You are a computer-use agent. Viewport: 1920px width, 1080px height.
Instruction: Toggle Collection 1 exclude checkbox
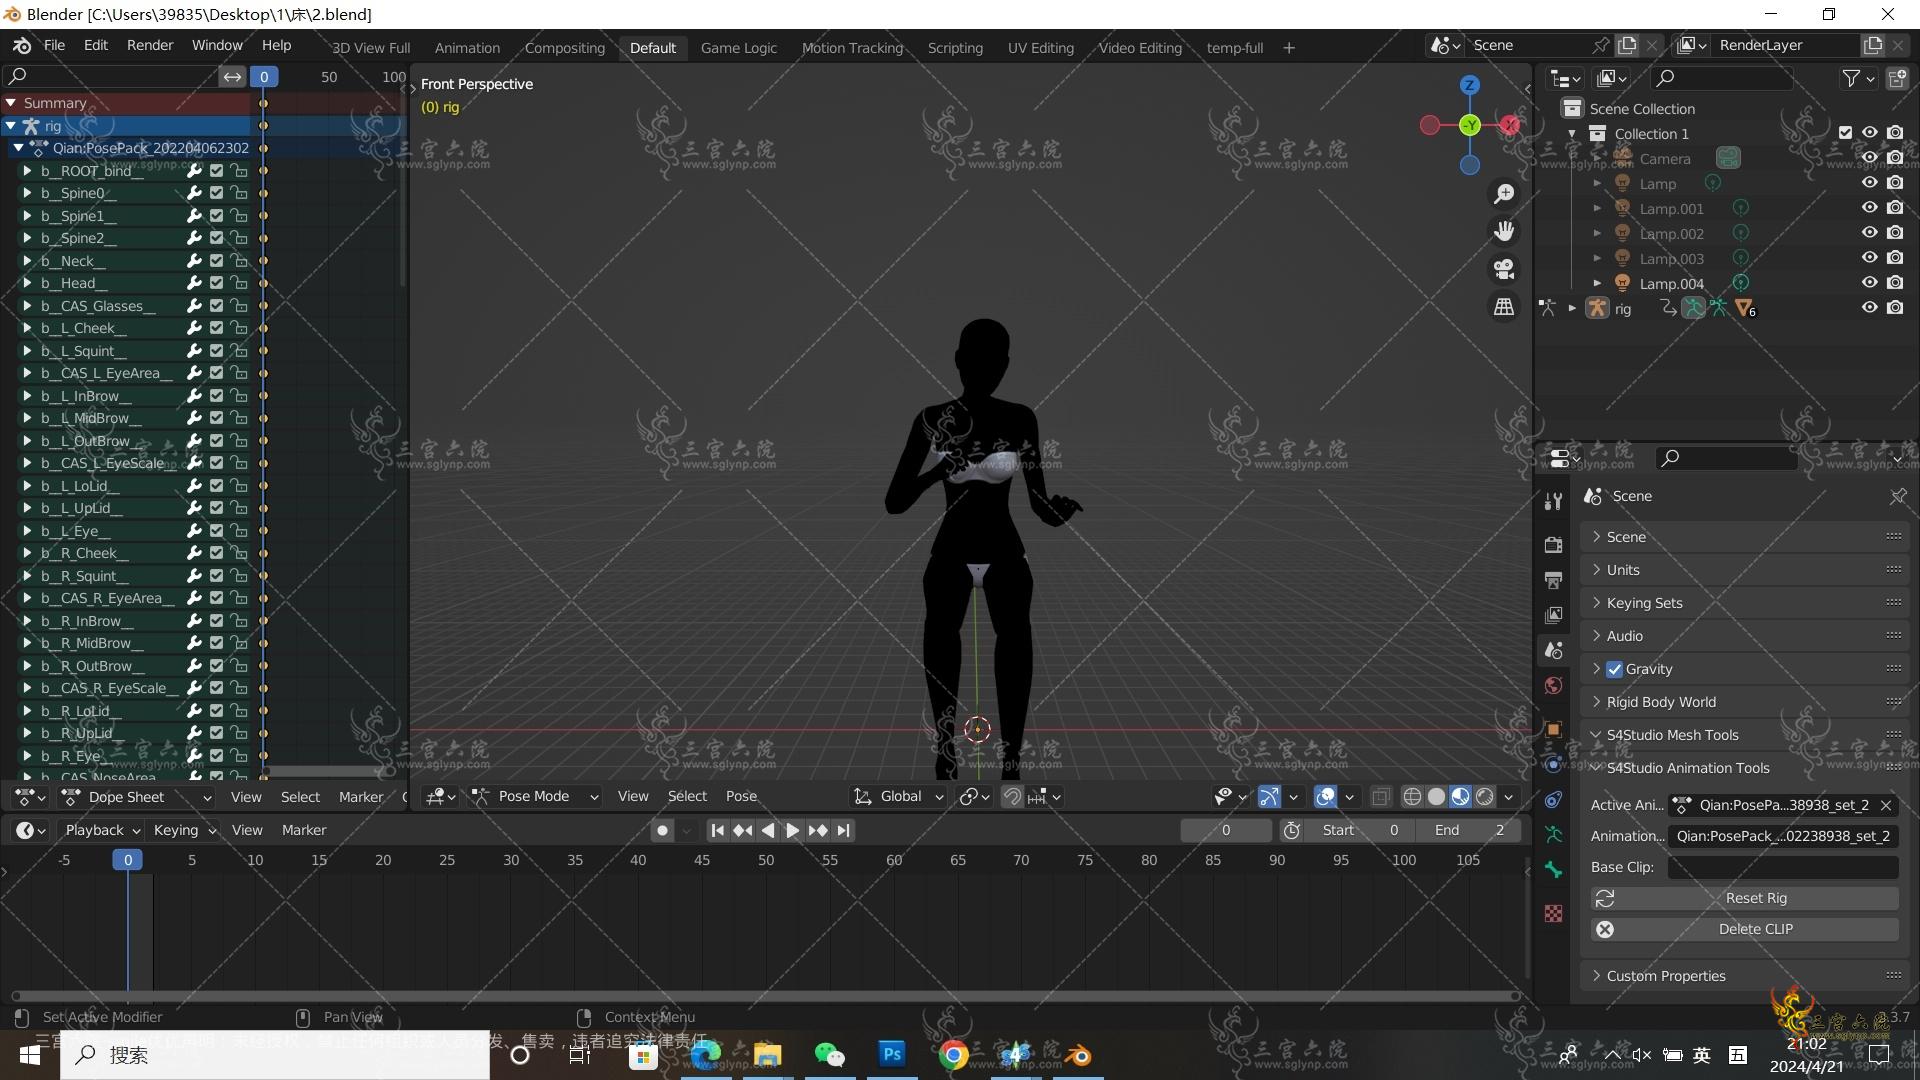pos(1845,133)
